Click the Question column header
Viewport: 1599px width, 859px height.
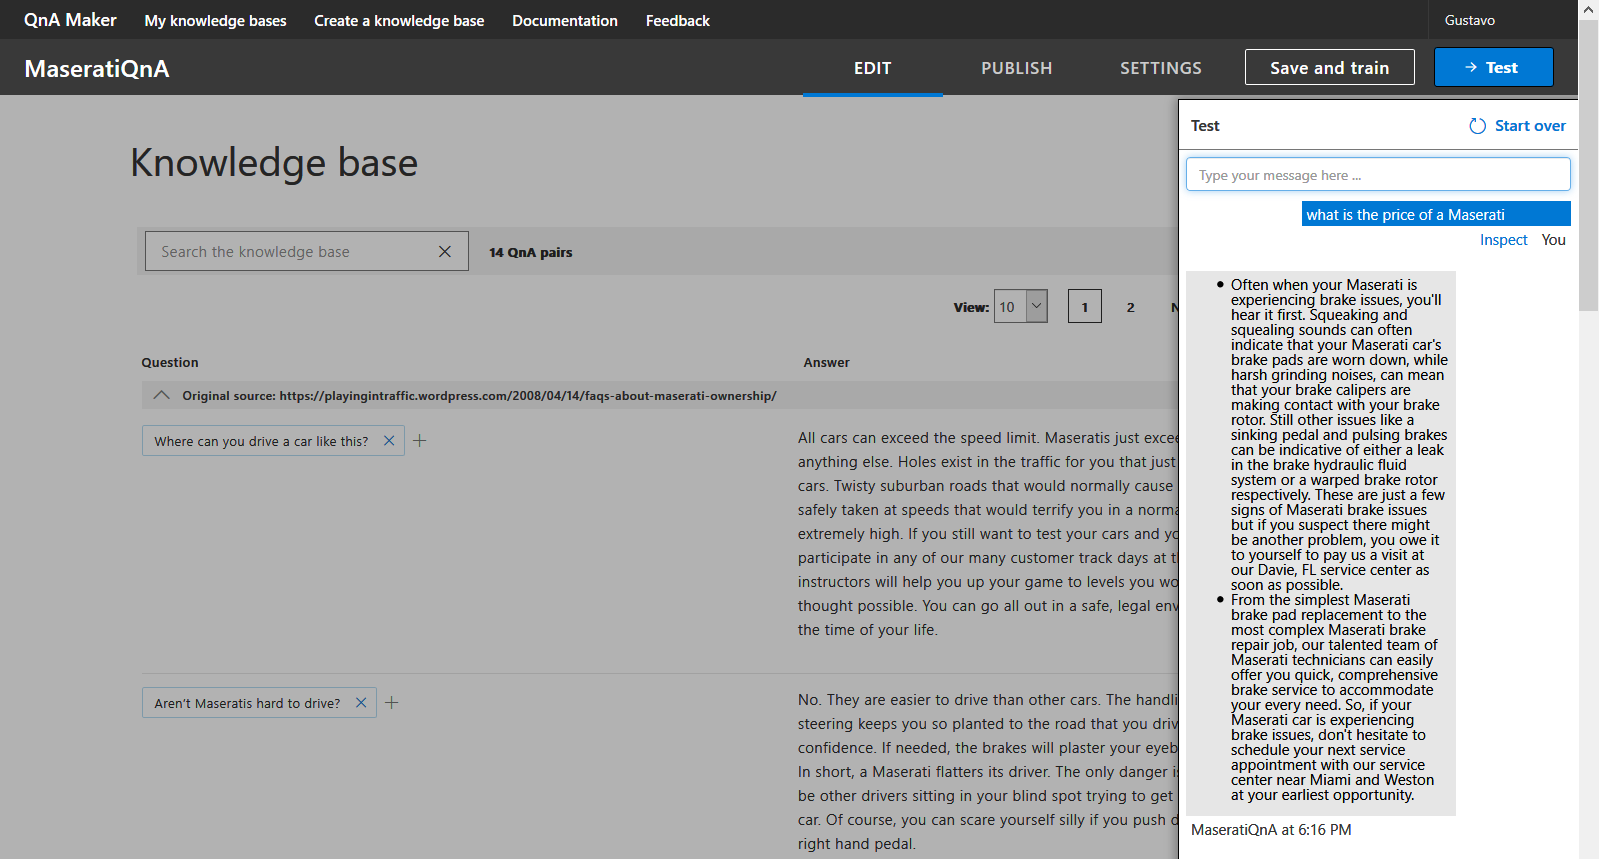pyautogui.click(x=170, y=363)
